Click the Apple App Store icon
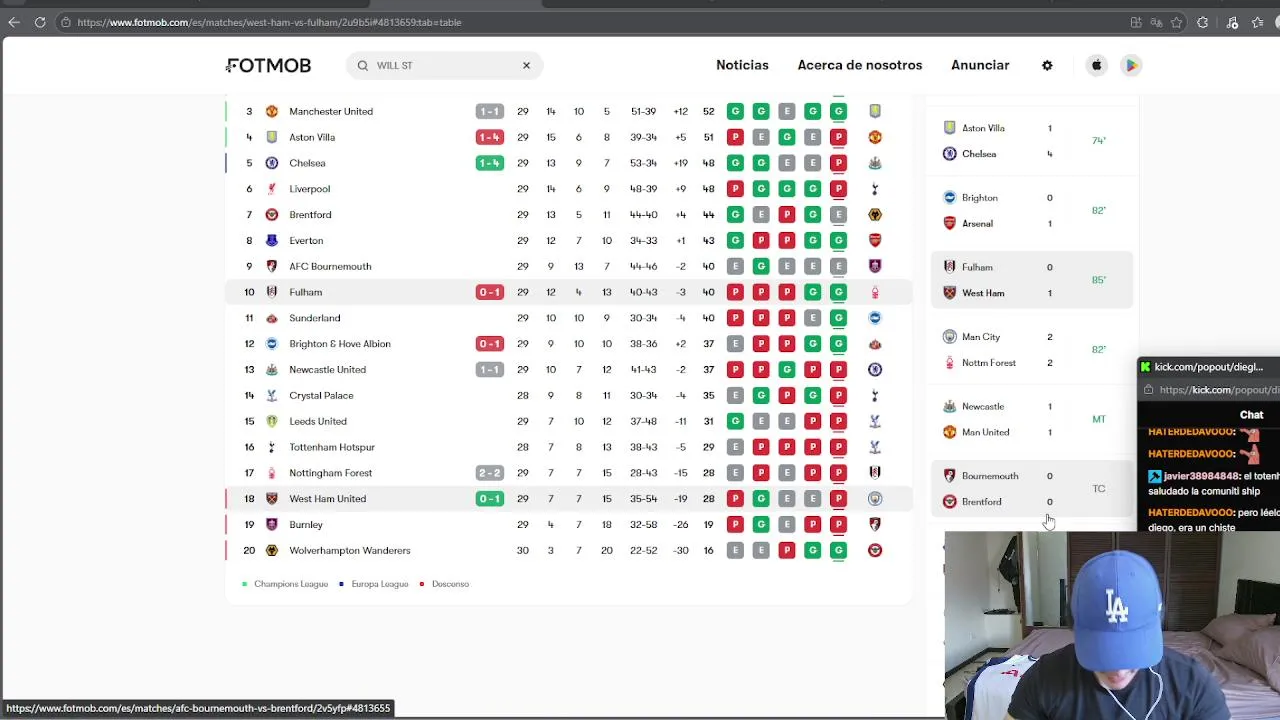The width and height of the screenshot is (1280, 720). [1096, 65]
